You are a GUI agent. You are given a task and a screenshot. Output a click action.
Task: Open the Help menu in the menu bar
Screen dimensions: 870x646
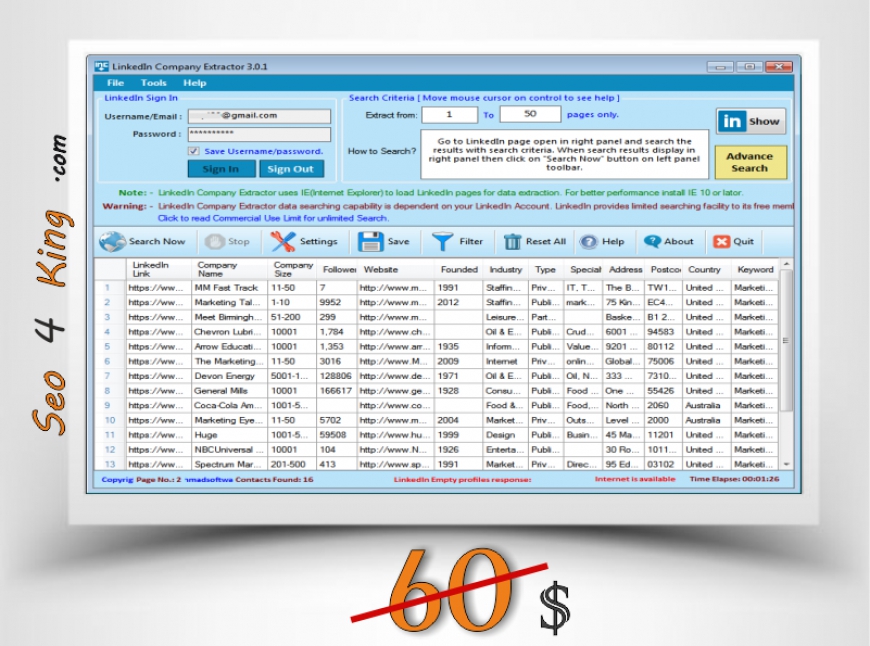[x=195, y=83]
